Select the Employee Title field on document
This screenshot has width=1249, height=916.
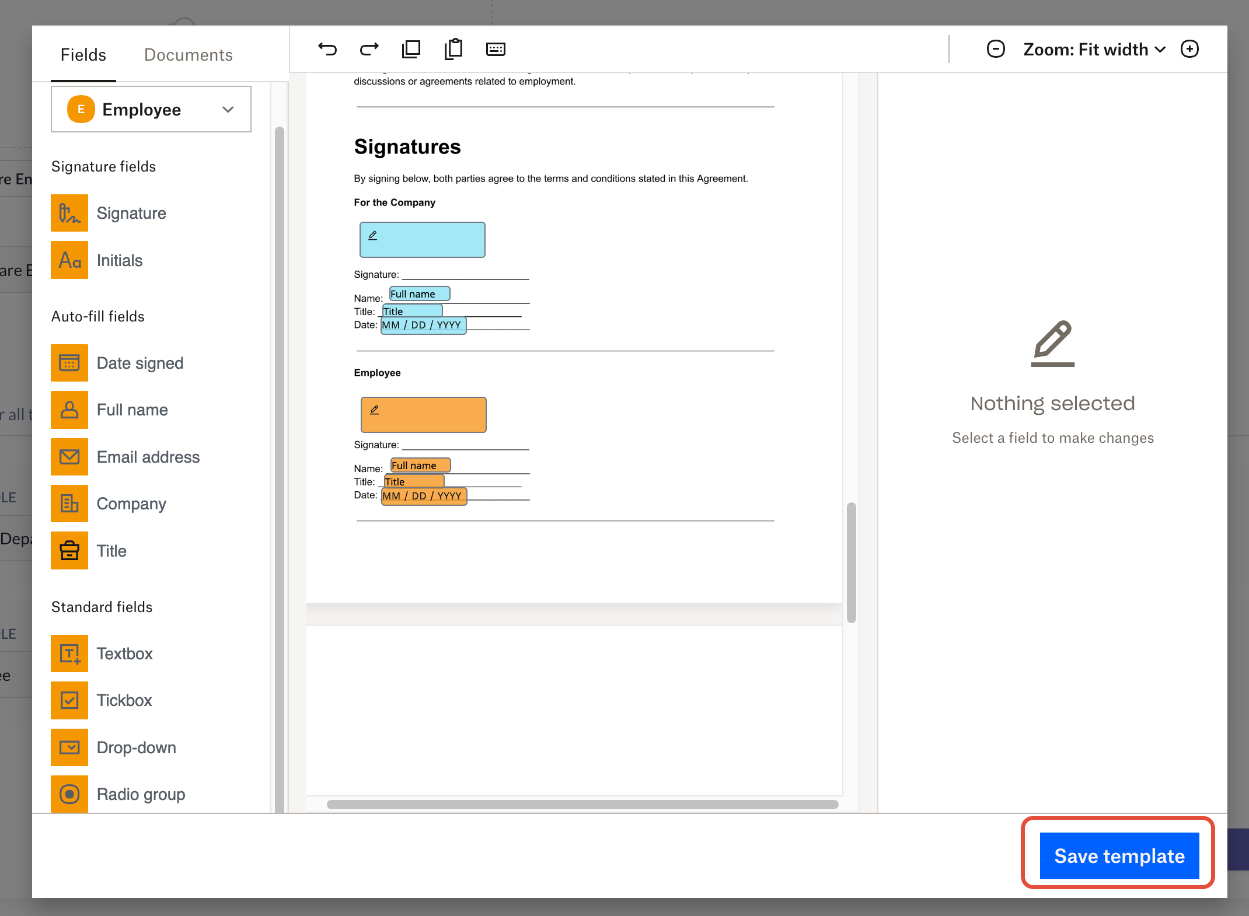[x=414, y=481]
